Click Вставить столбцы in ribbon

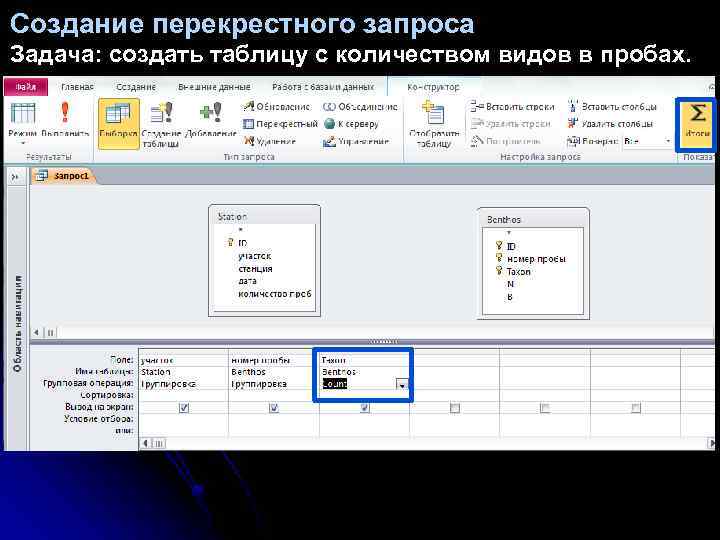click(613, 107)
